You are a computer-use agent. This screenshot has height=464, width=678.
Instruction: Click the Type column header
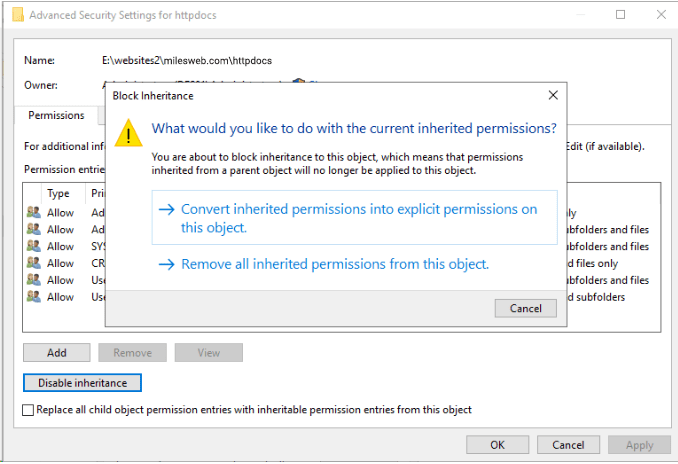(58, 194)
